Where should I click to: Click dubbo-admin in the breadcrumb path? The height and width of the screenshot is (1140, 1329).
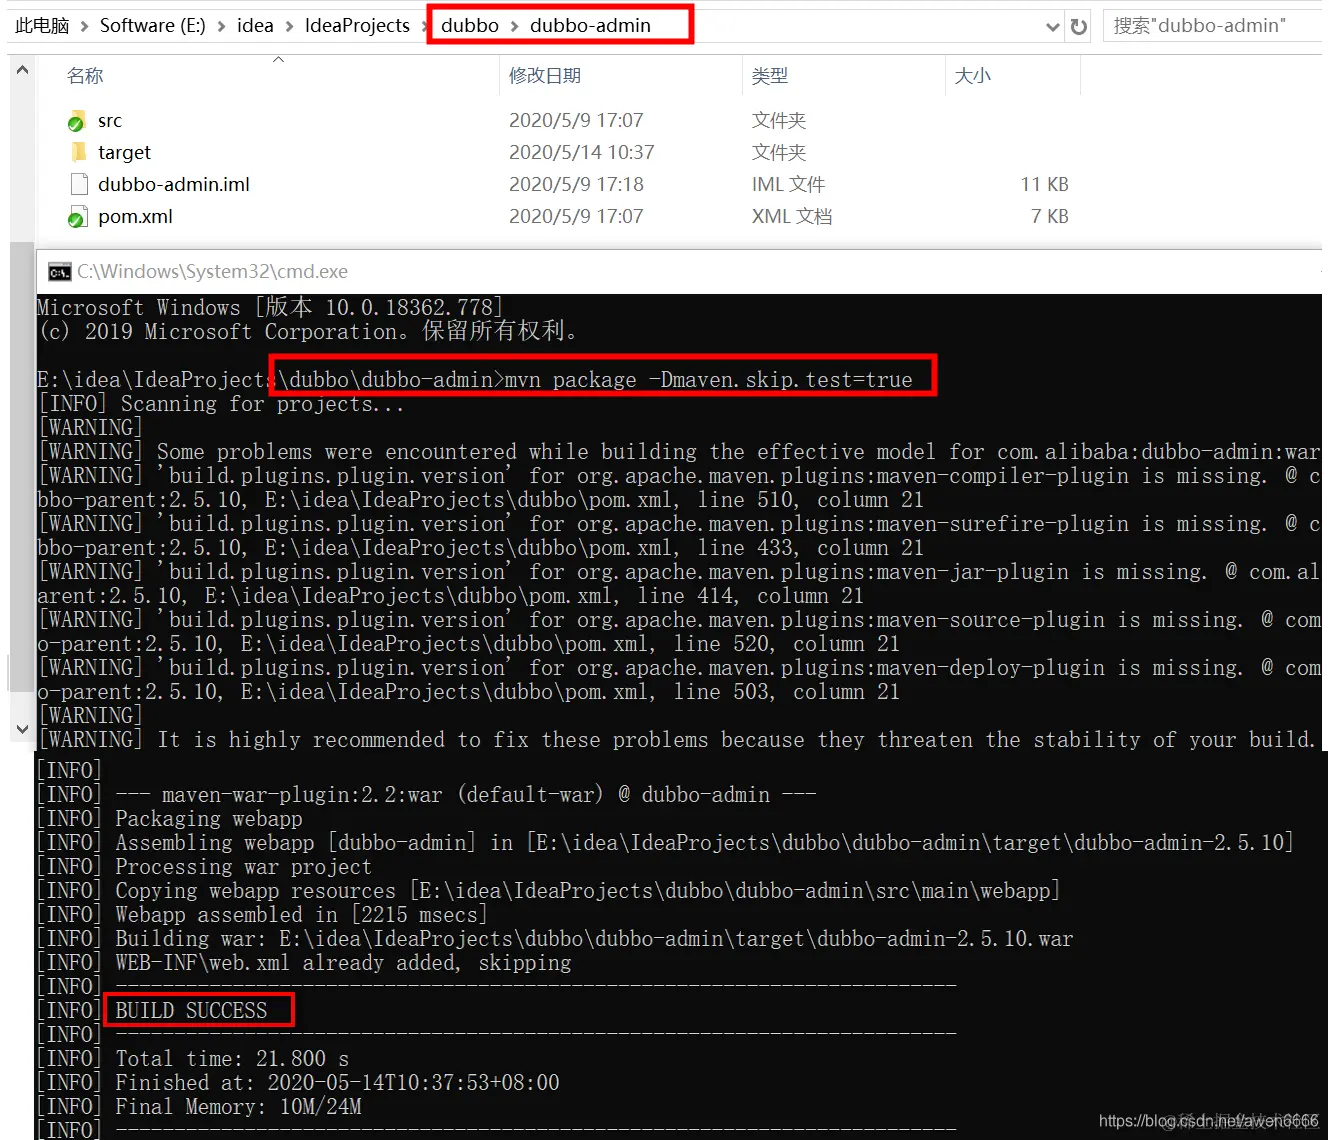coord(590,26)
